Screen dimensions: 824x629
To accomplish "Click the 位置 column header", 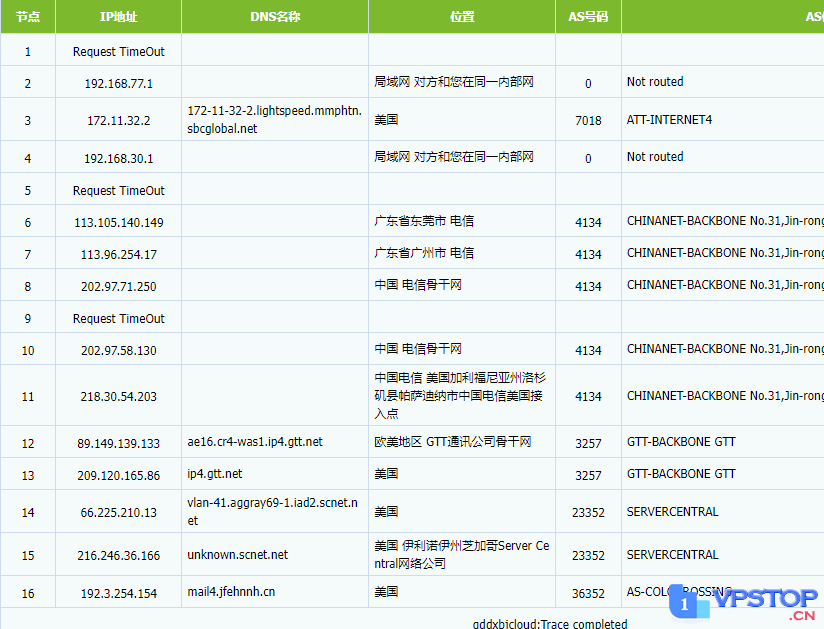I will 462,17.
